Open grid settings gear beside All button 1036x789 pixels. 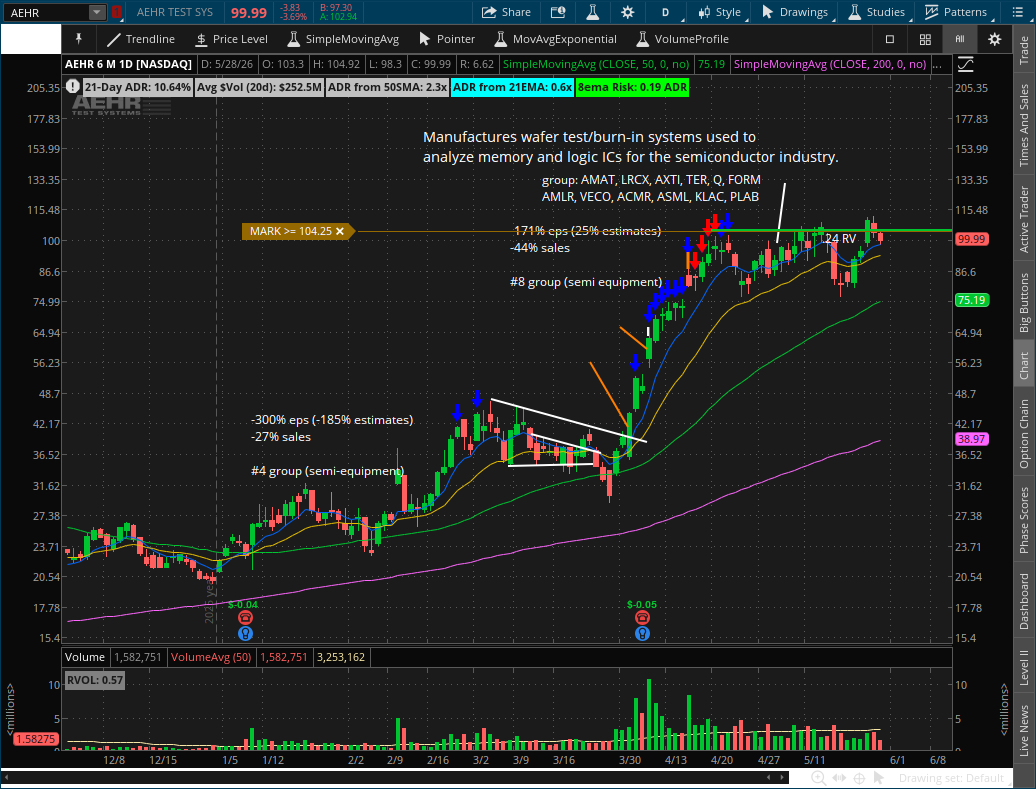[994, 39]
